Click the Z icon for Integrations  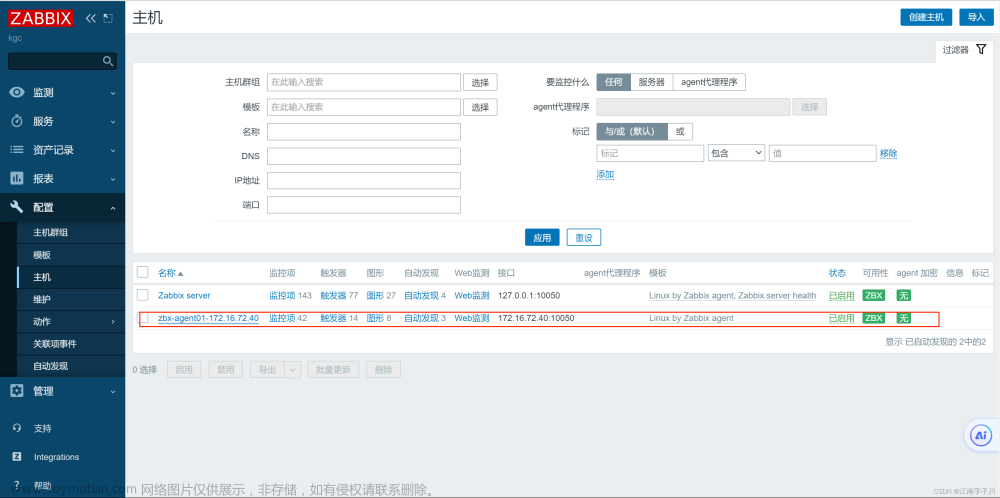[17, 457]
